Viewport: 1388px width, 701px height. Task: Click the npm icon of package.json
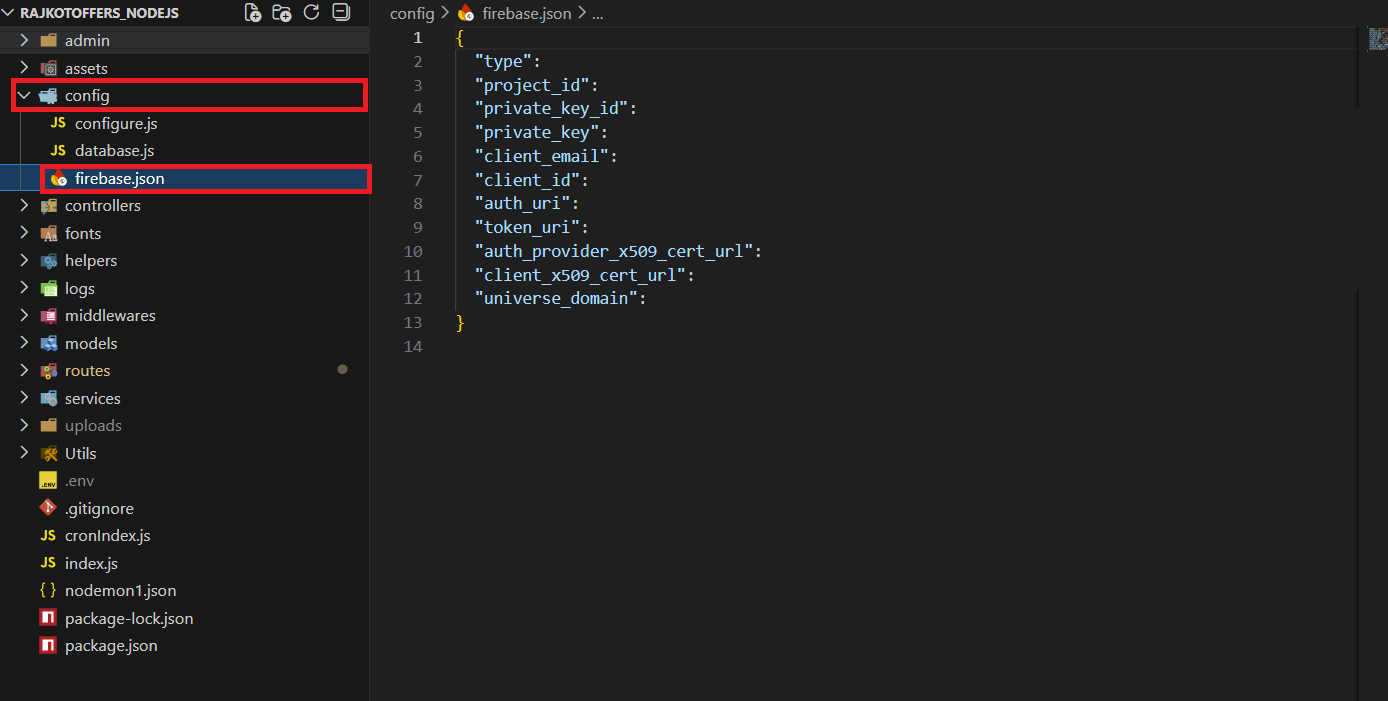click(48, 646)
